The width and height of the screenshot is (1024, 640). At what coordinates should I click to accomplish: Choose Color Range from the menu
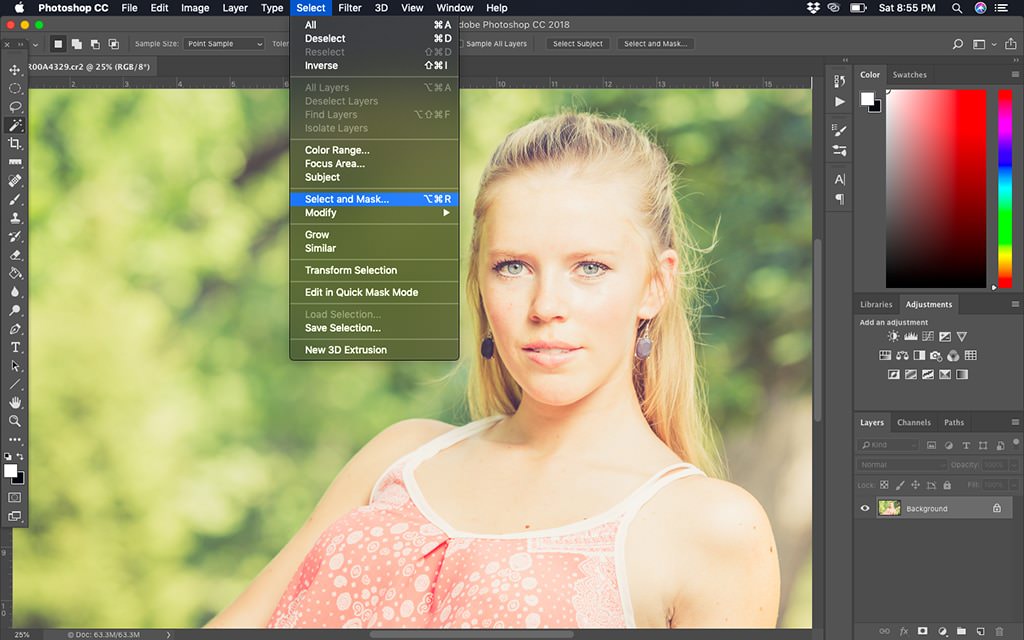coord(374,150)
